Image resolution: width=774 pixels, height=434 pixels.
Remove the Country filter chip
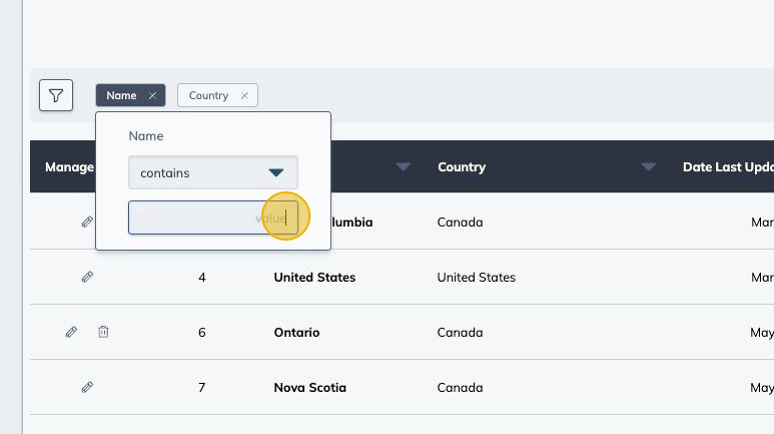coord(244,96)
